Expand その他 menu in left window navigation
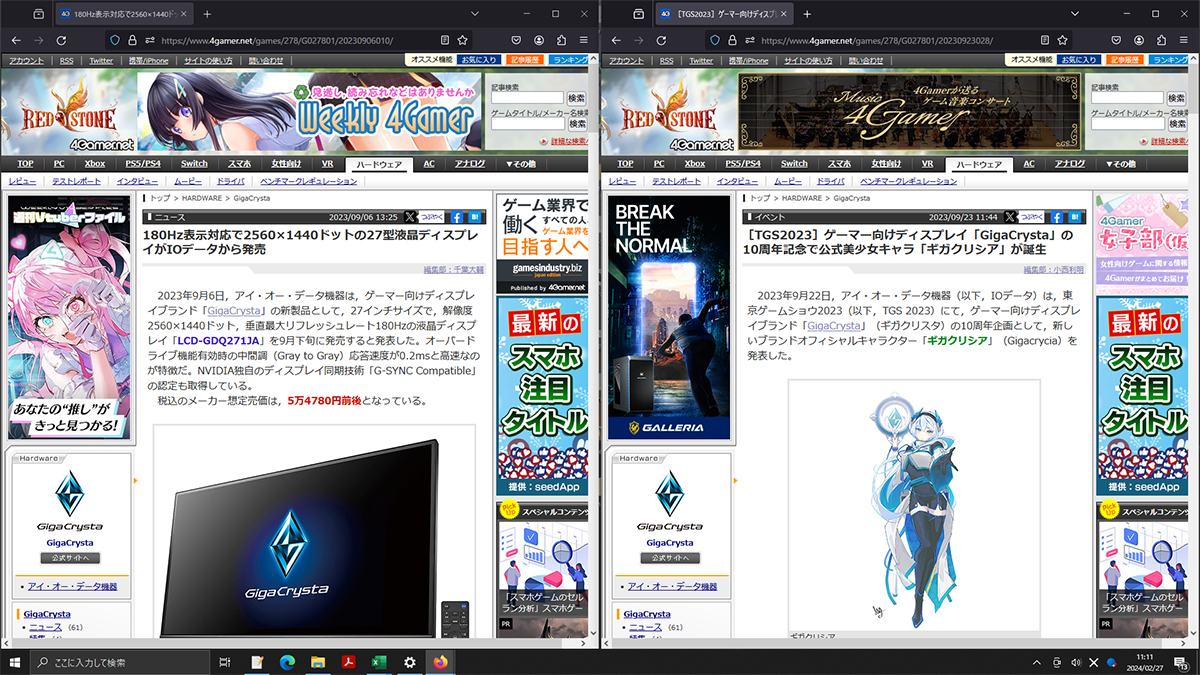Viewport: 1200px width, 675px height. point(521,163)
